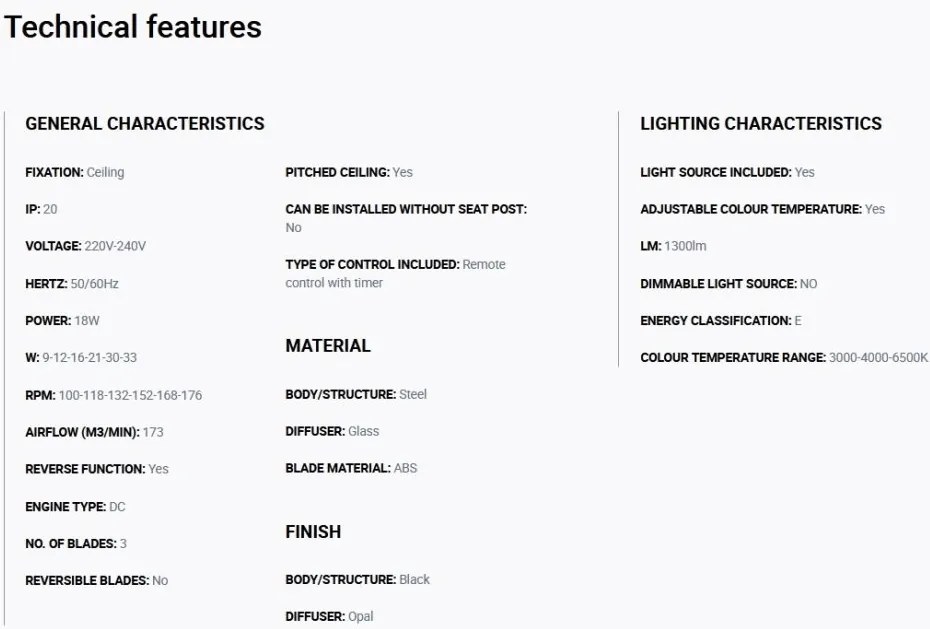Click Type of Control Included text
The height and width of the screenshot is (629, 930).
(x=372, y=264)
